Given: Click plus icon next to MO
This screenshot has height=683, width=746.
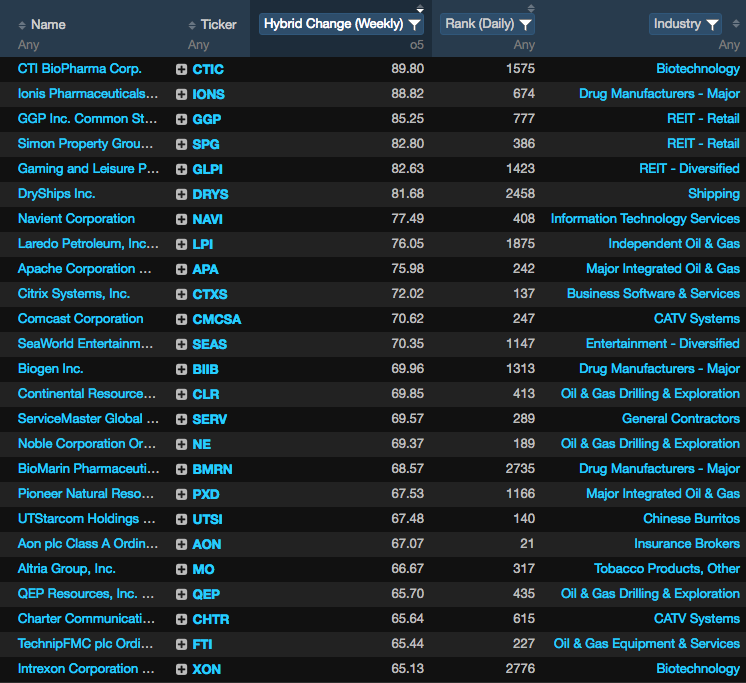Looking at the screenshot, I should pos(181,569).
